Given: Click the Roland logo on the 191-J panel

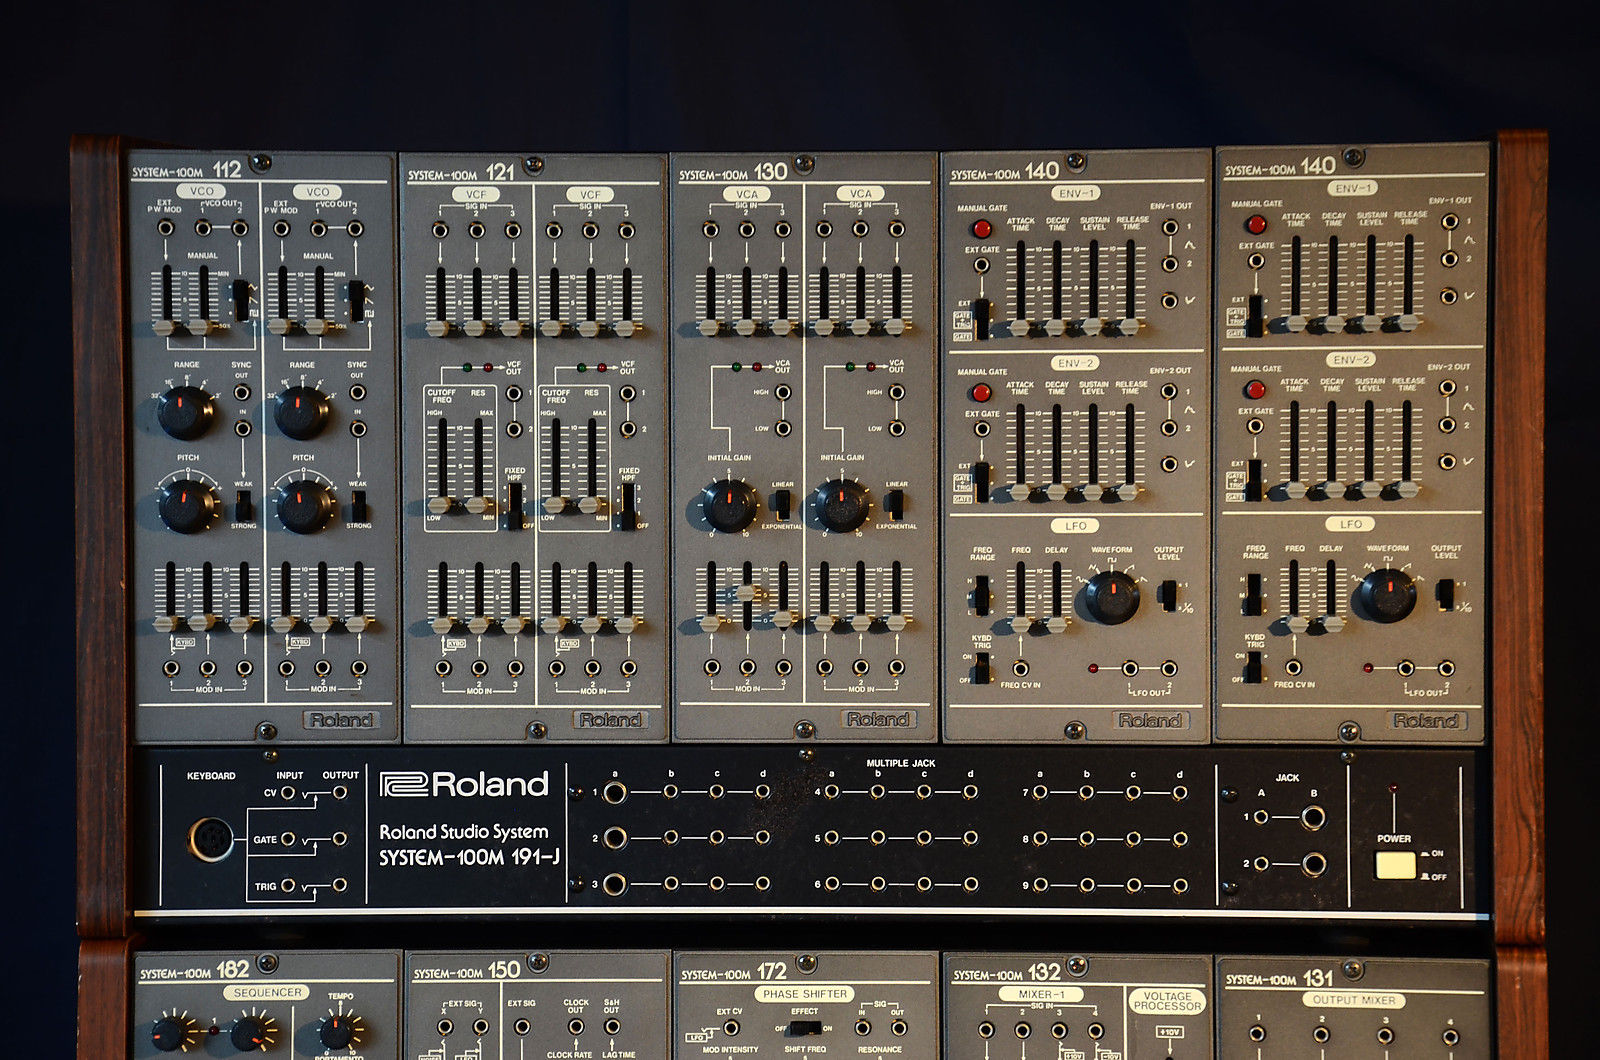Looking at the screenshot, I should [x=465, y=783].
